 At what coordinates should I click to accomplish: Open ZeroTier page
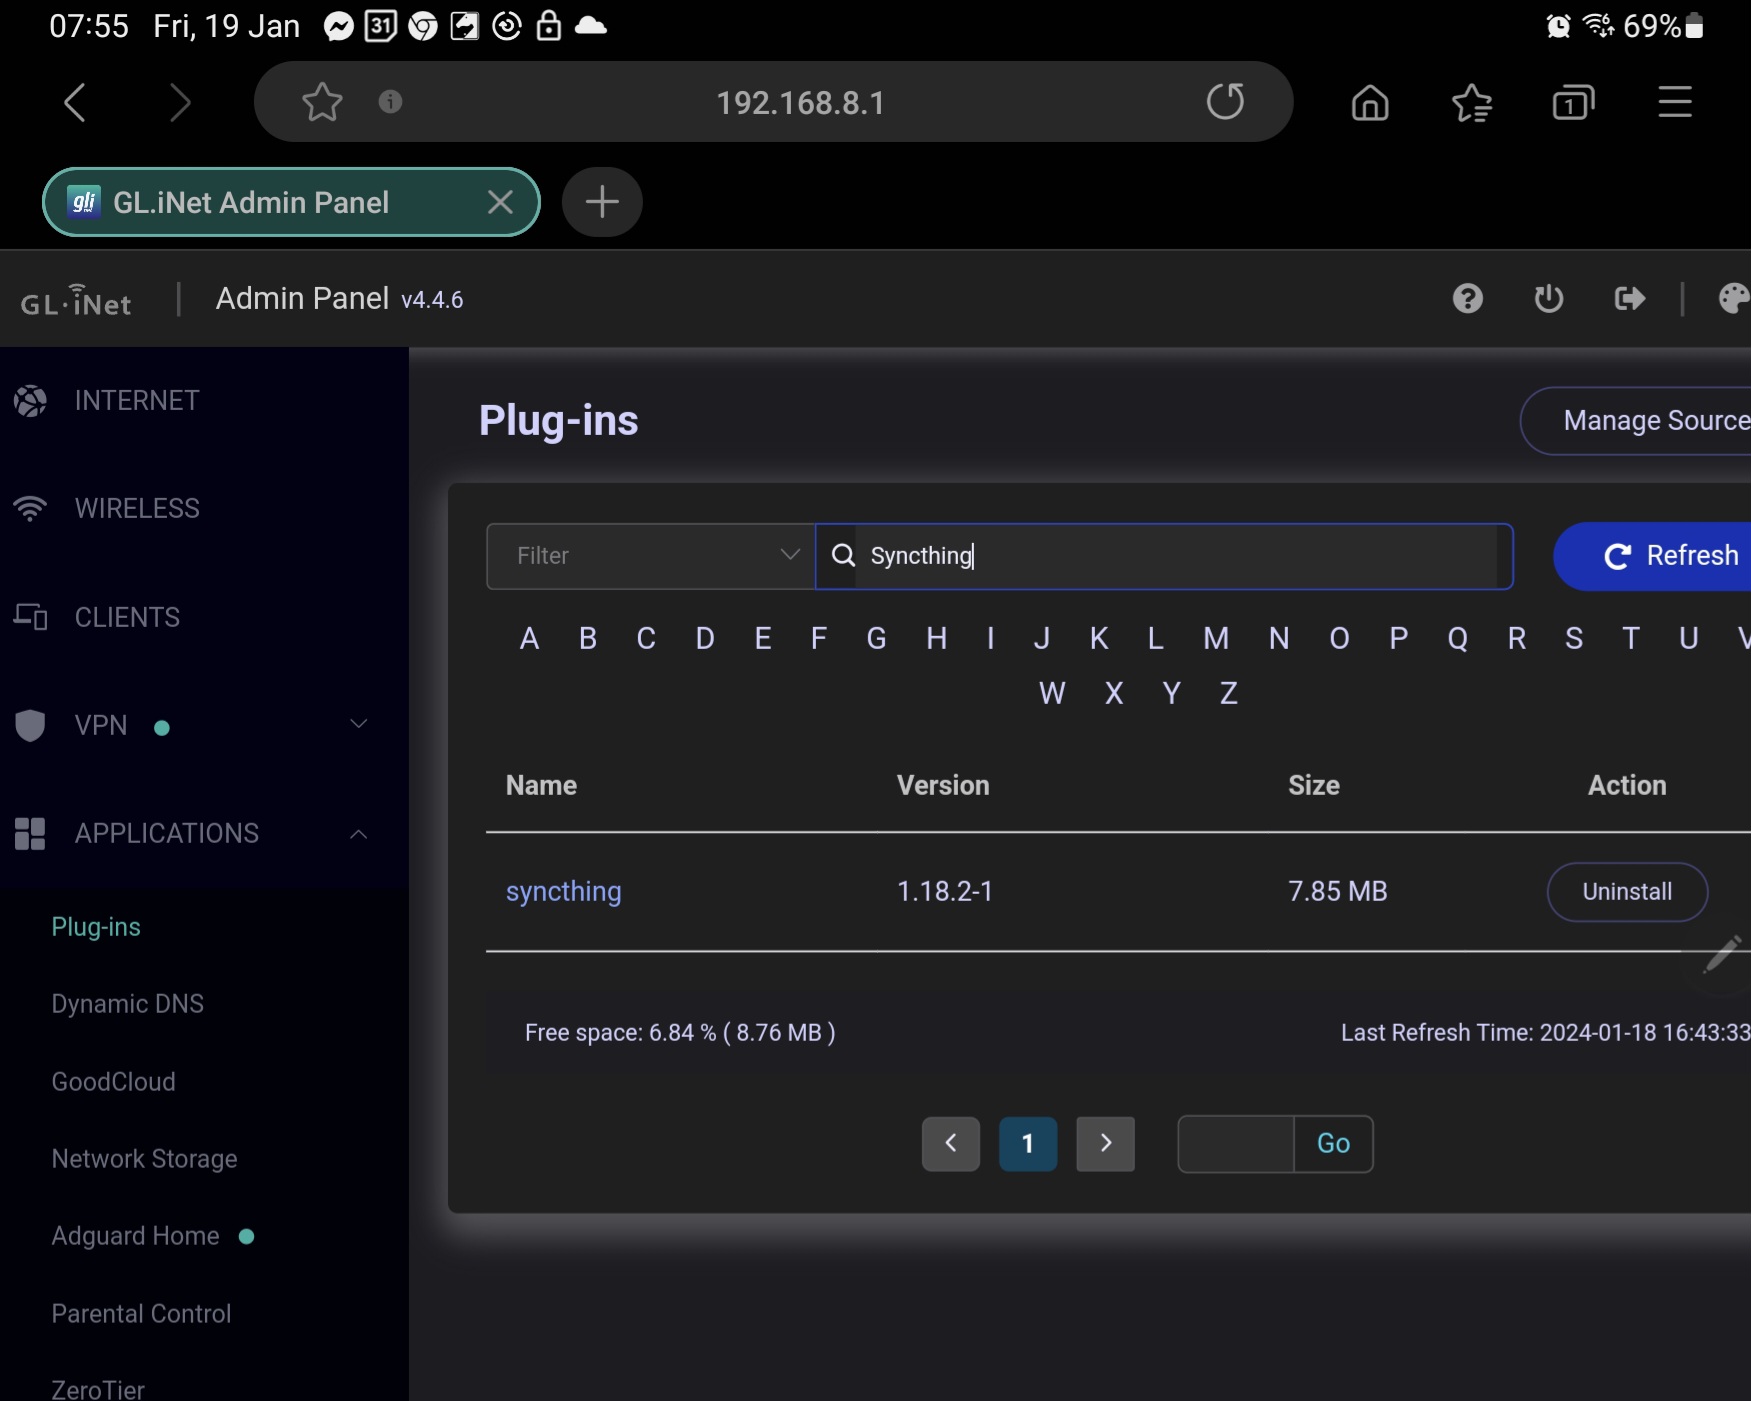point(98,1389)
